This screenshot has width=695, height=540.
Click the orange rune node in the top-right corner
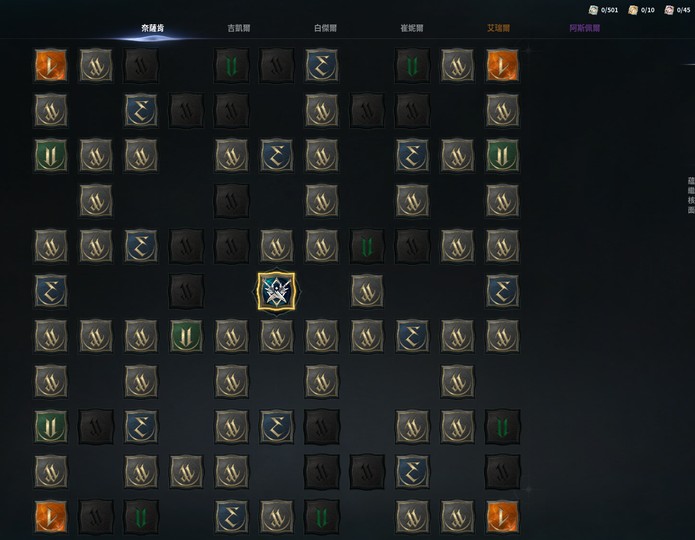(502, 66)
